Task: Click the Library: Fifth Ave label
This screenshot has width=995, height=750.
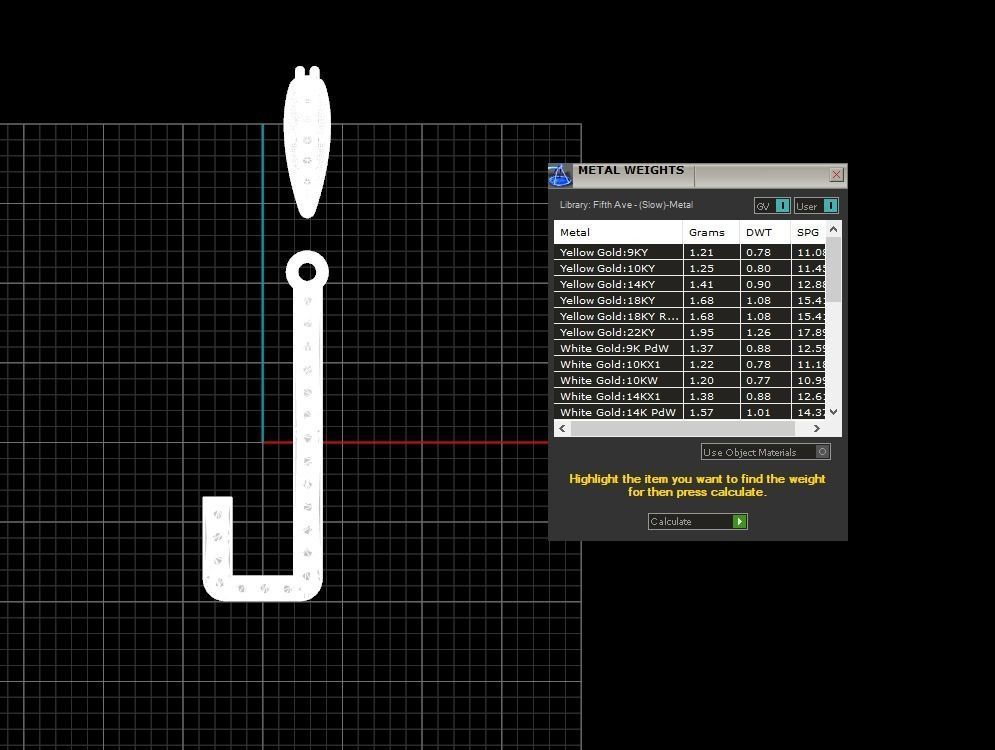Action: point(626,205)
